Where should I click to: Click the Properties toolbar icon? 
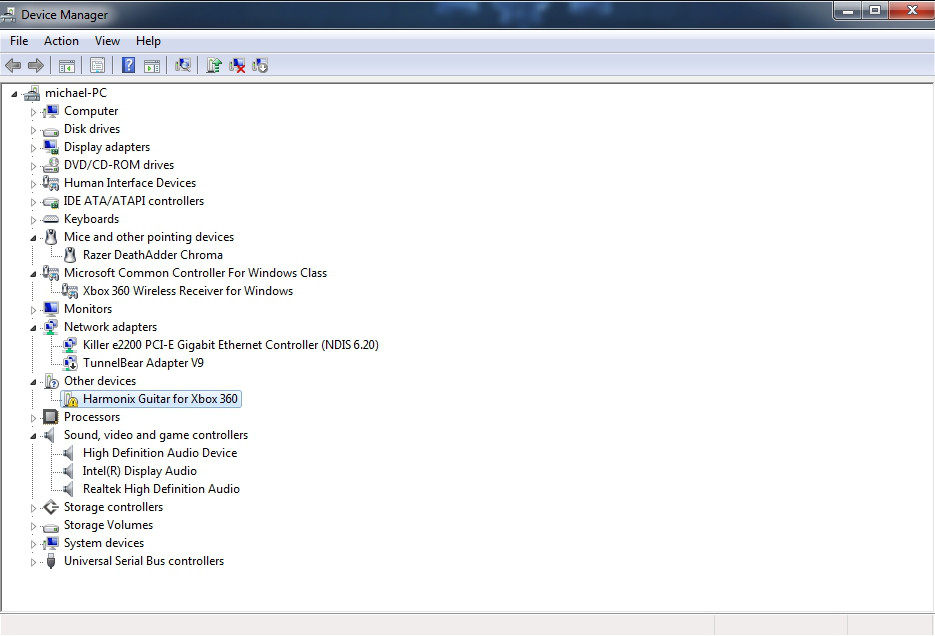[x=97, y=66]
